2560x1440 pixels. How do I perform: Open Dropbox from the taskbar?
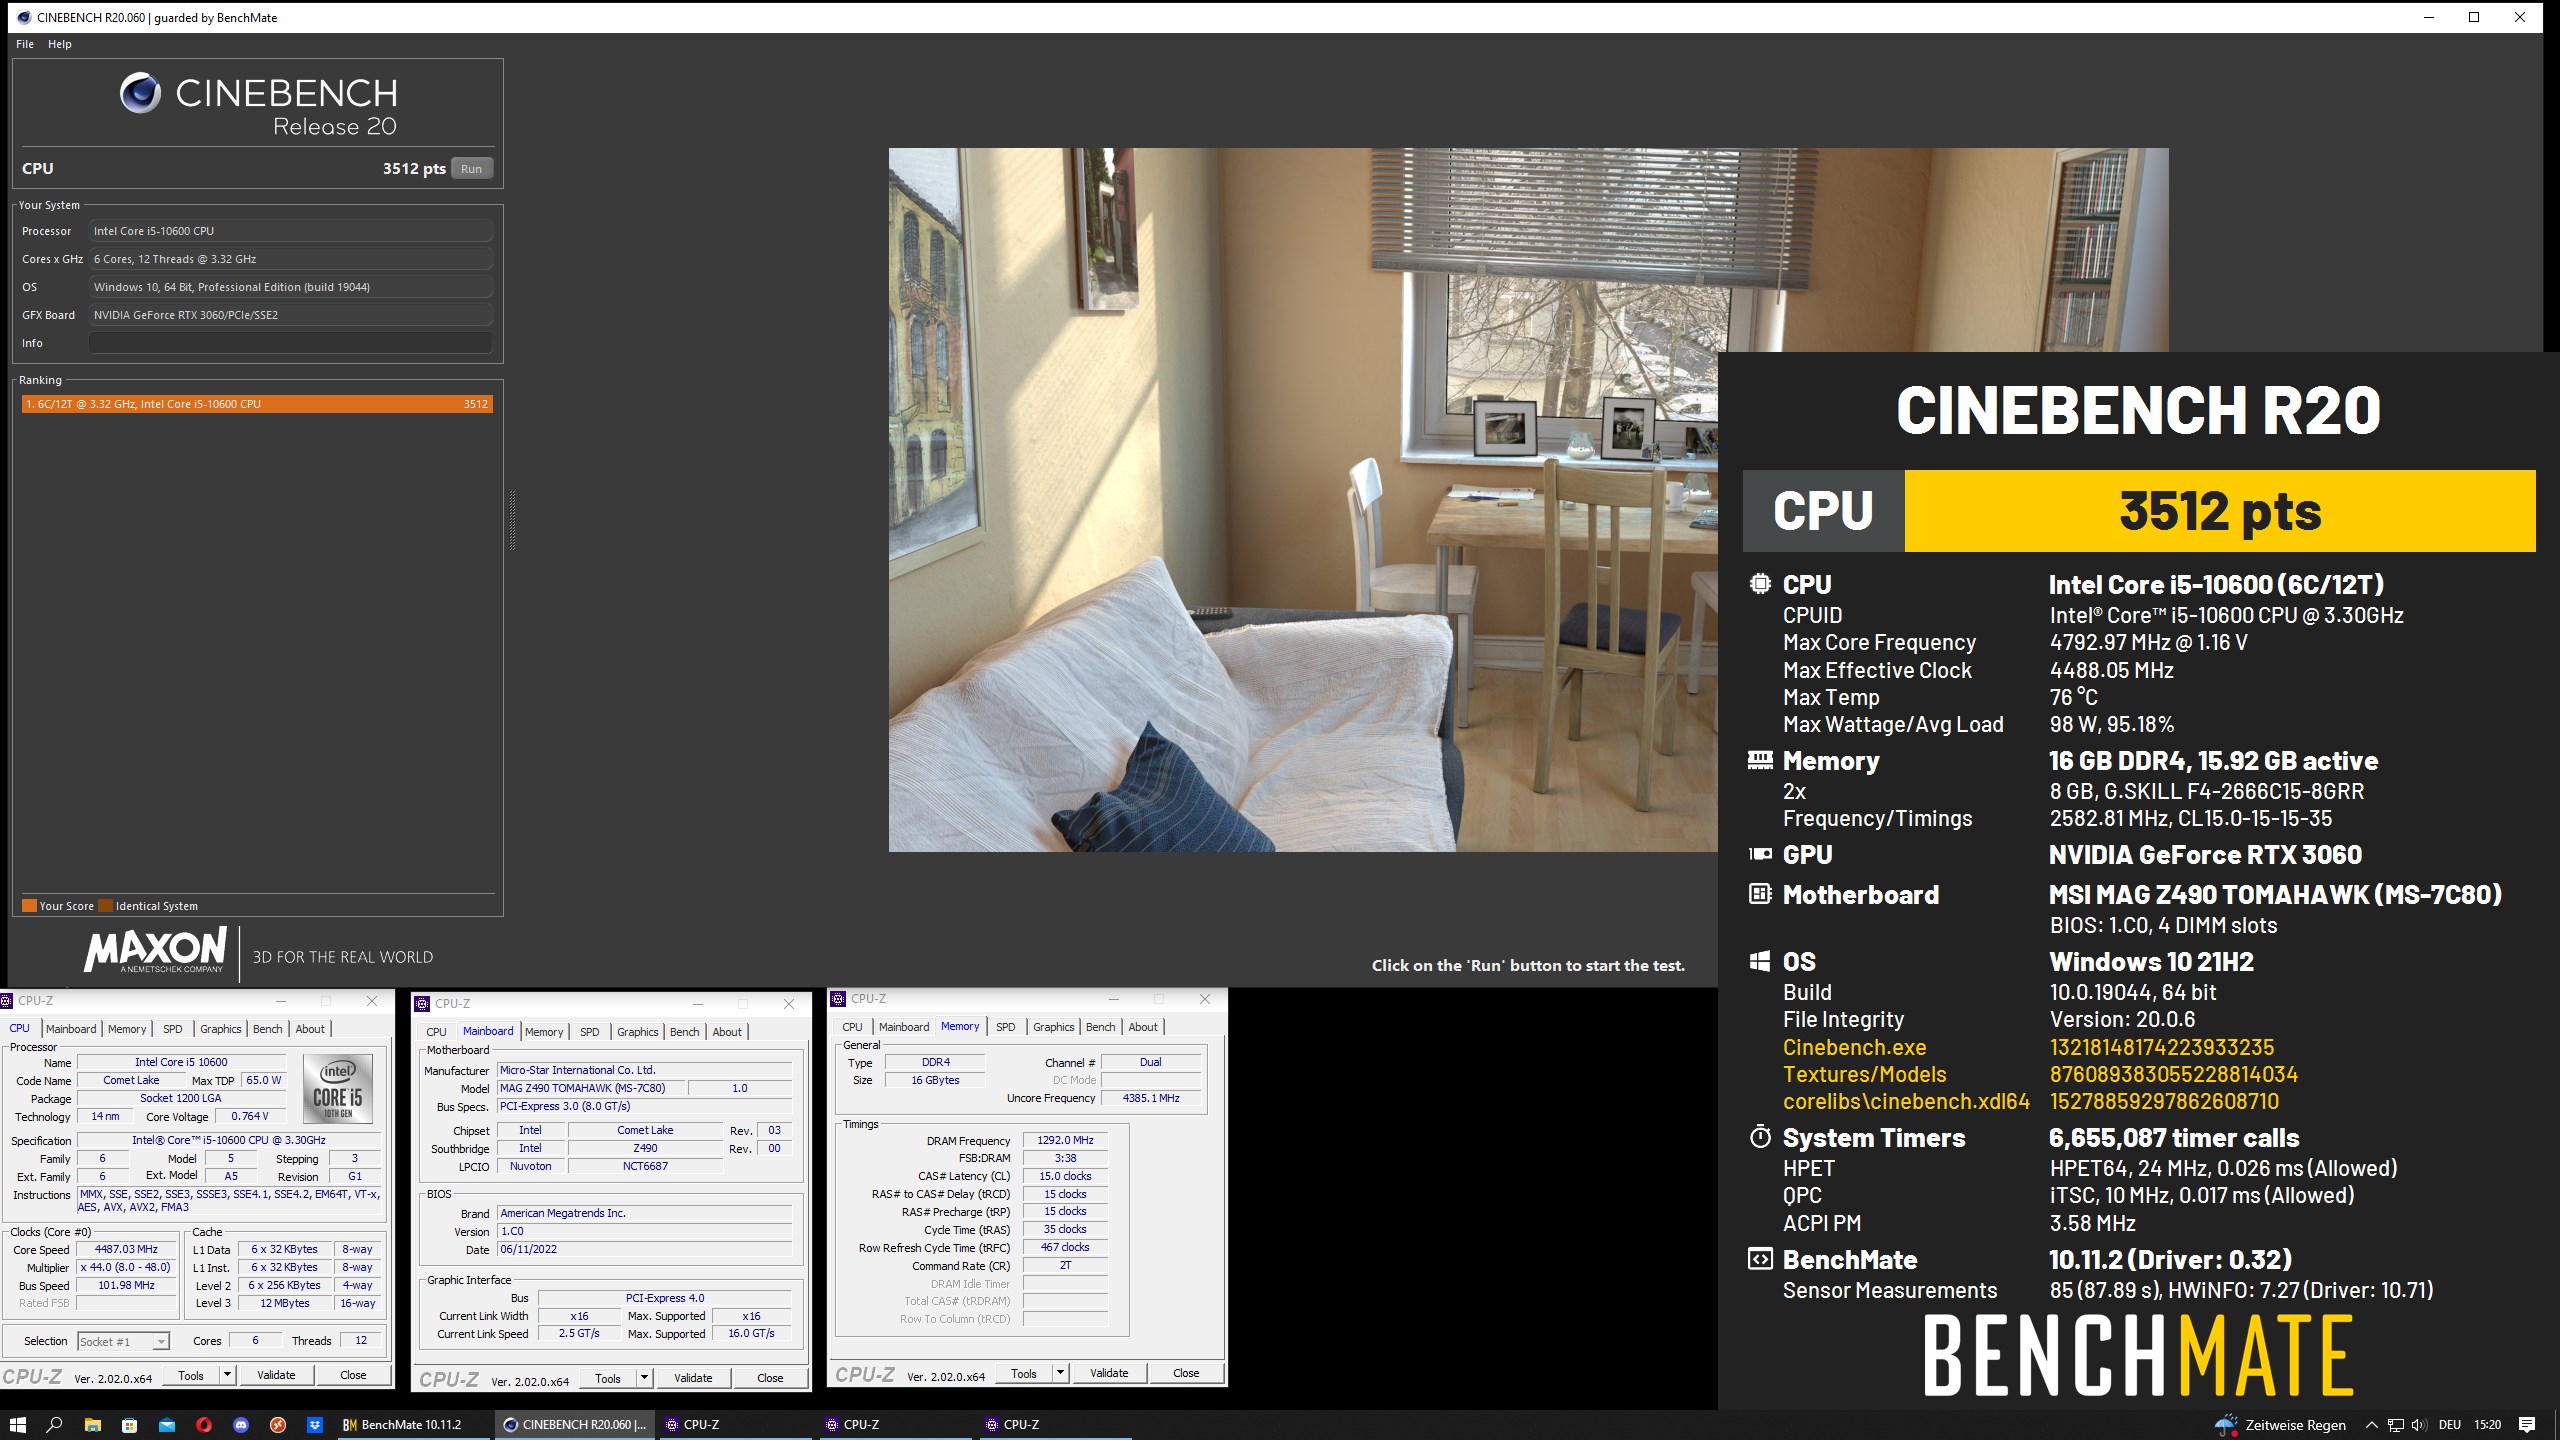(314, 1425)
